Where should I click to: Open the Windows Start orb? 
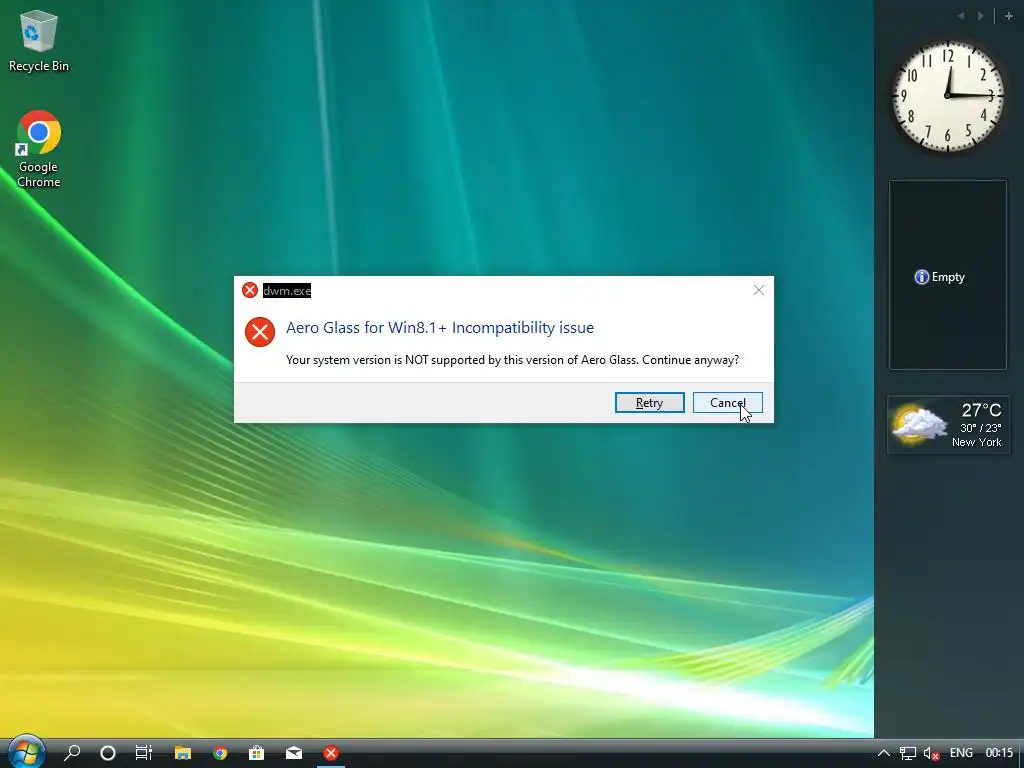(x=26, y=752)
